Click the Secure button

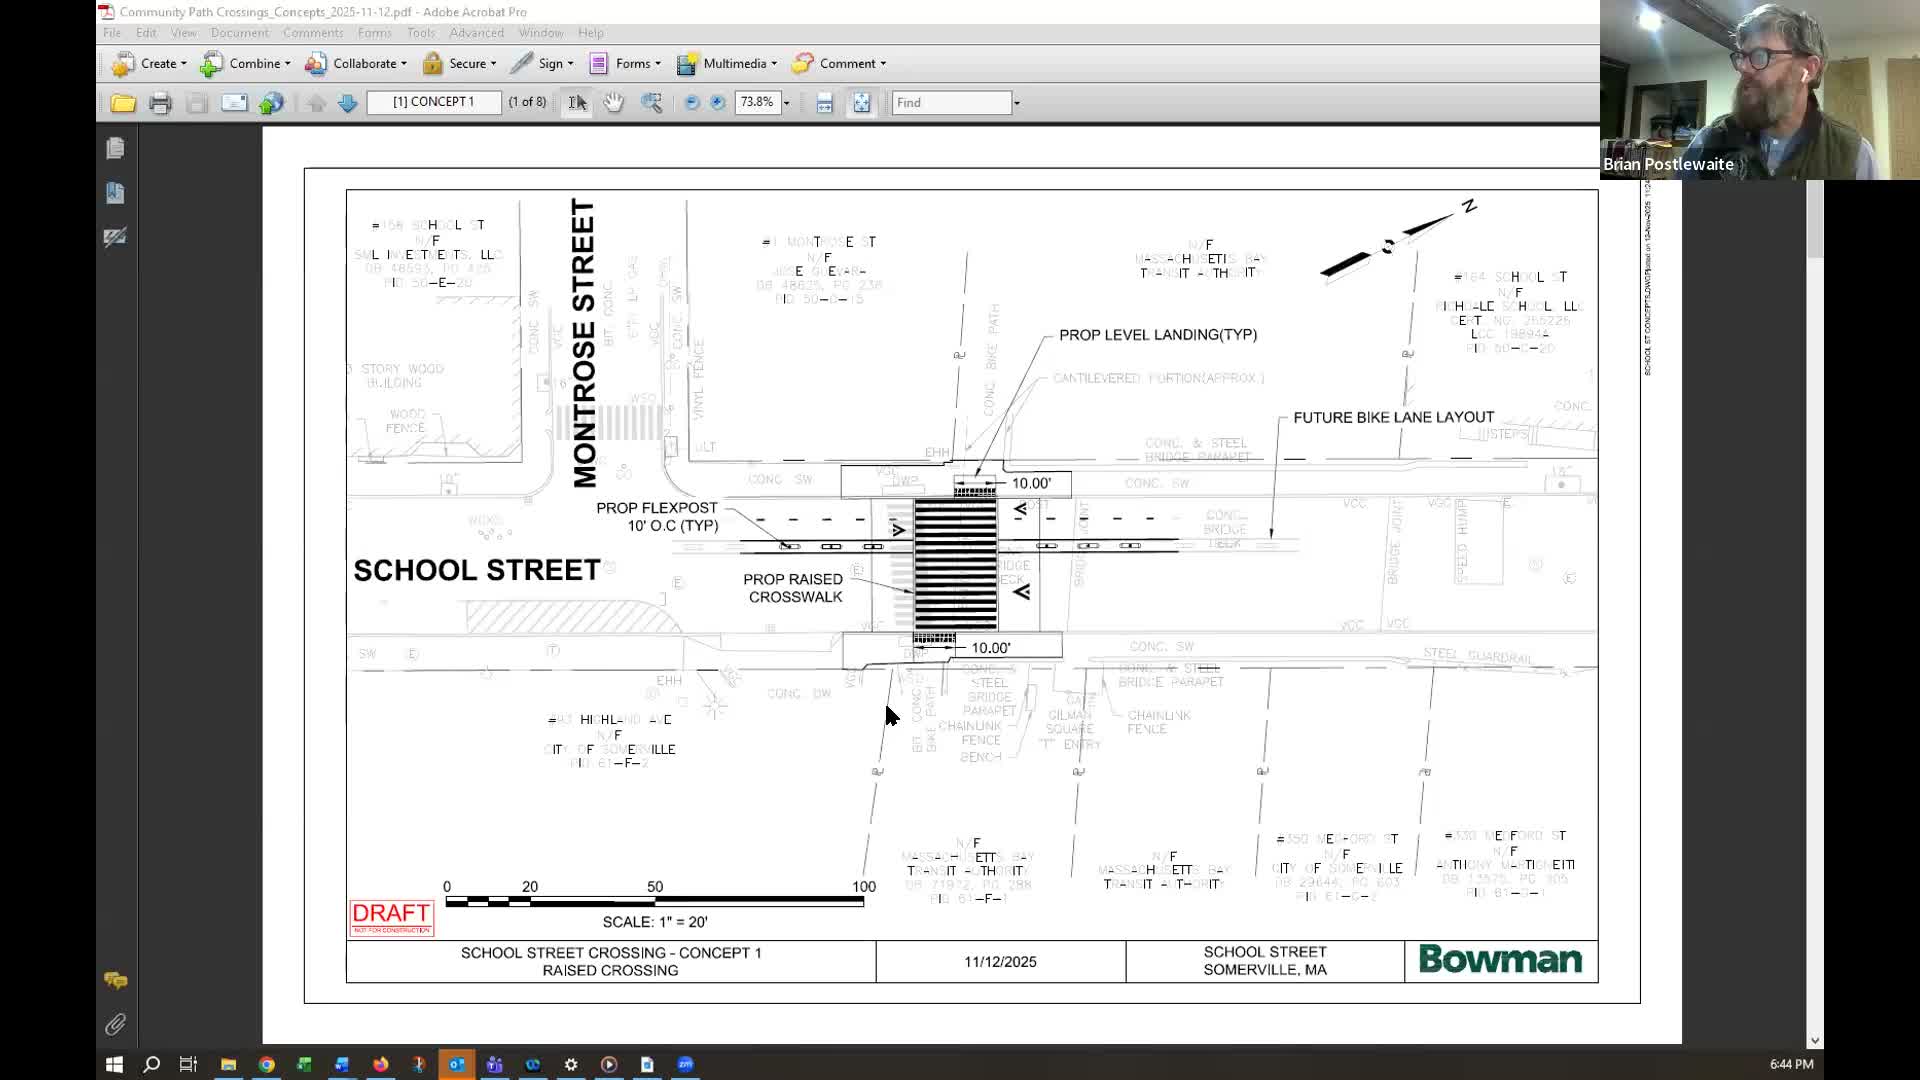click(459, 63)
